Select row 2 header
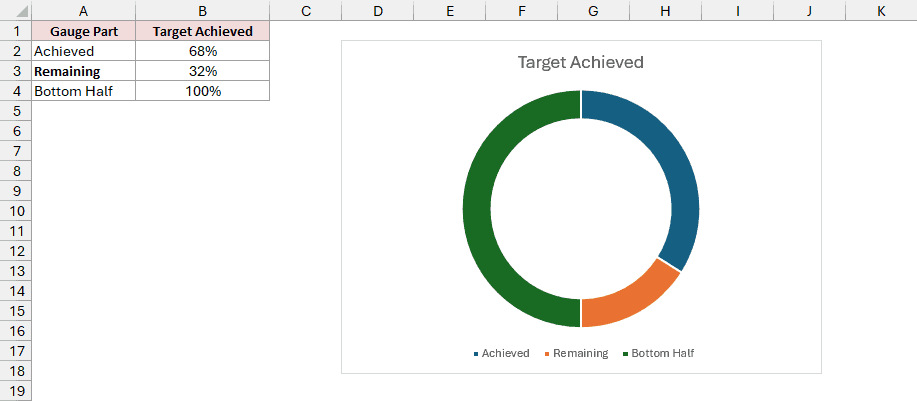917x401 pixels. [x=16, y=51]
